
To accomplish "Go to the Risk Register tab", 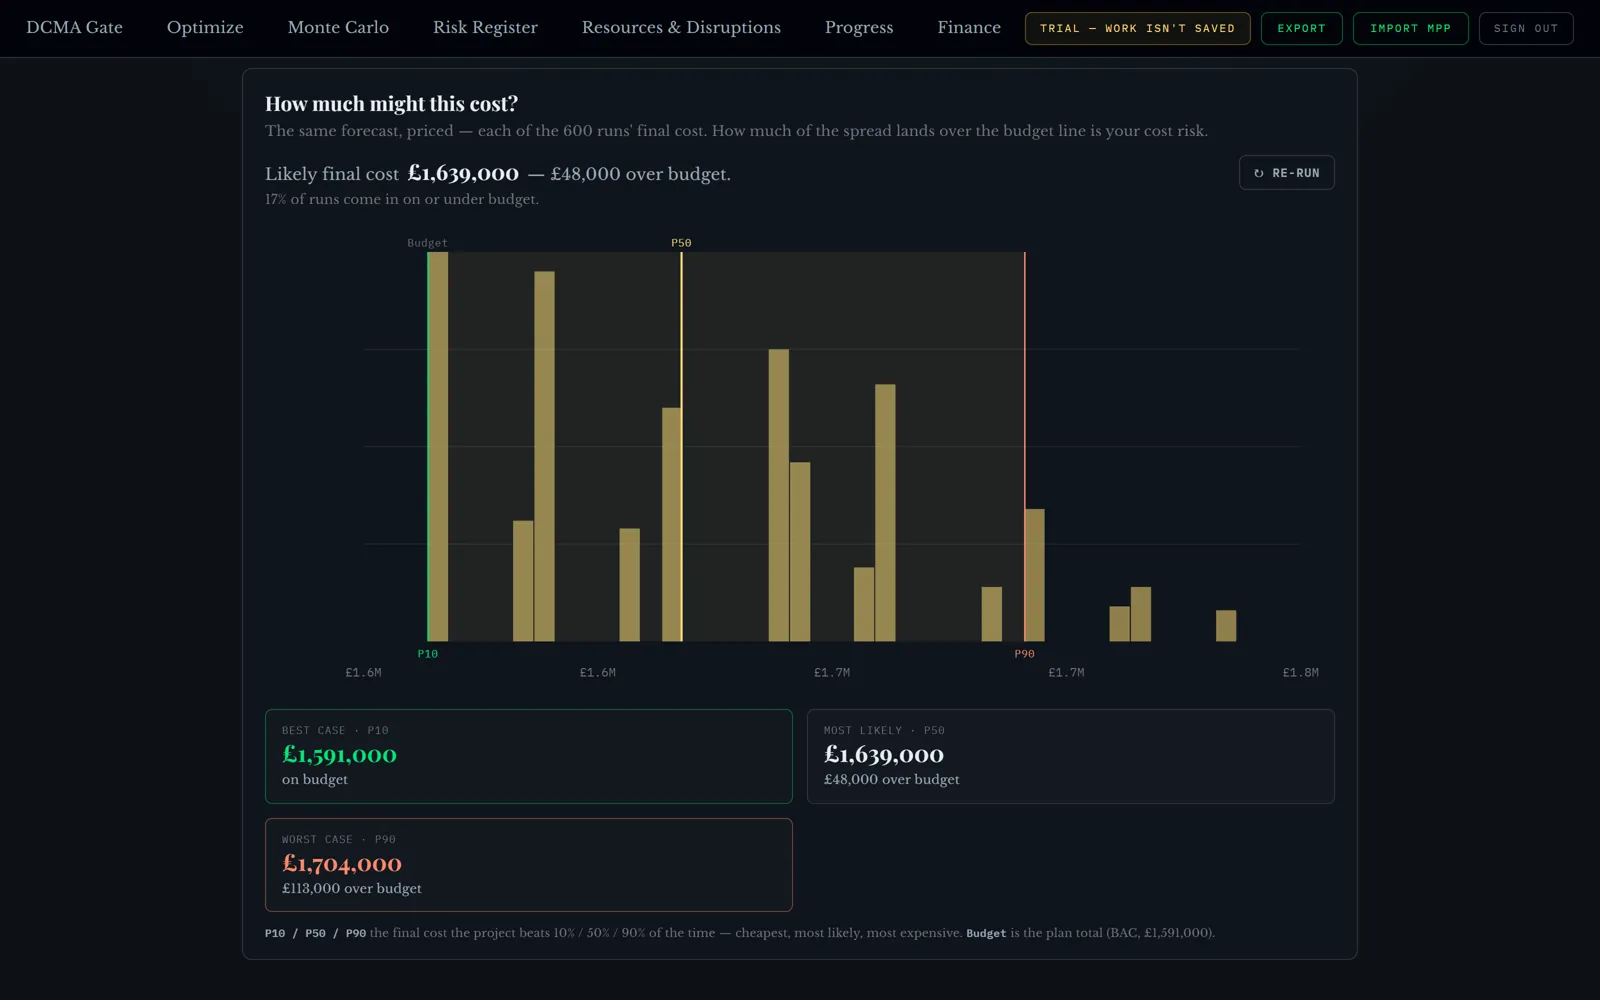I will (x=485, y=28).
